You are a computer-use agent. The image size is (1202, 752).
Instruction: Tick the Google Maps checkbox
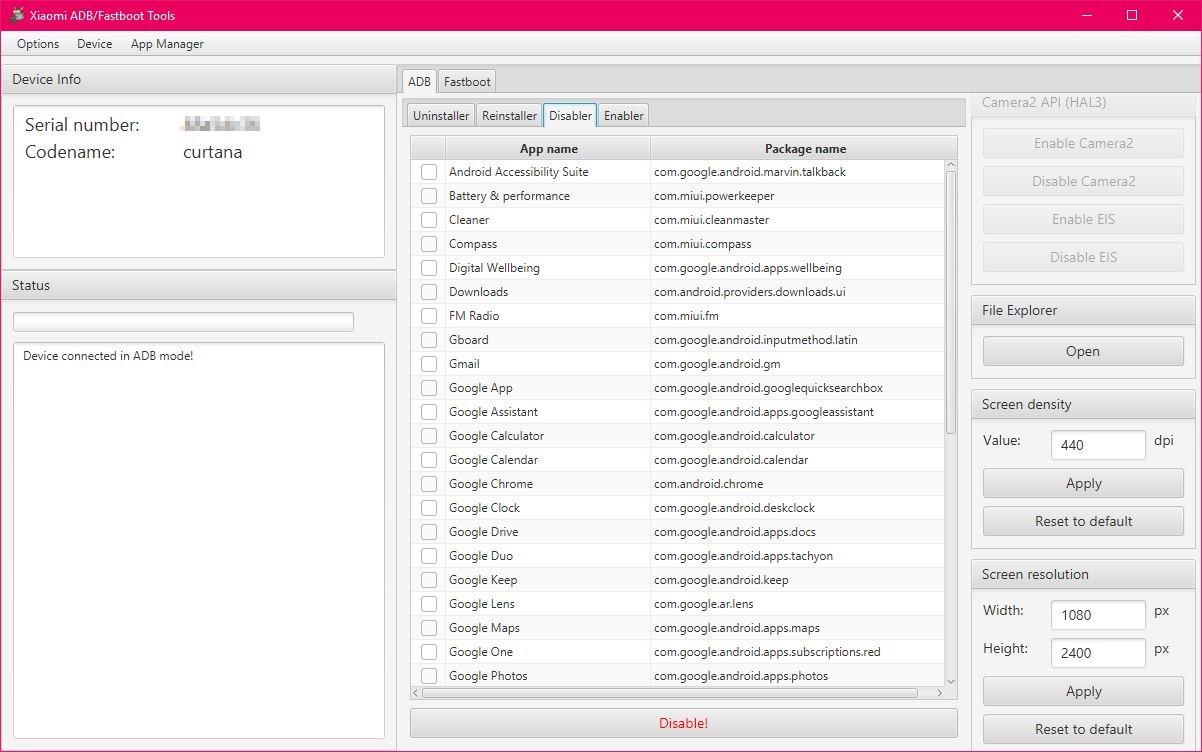tap(429, 628)
